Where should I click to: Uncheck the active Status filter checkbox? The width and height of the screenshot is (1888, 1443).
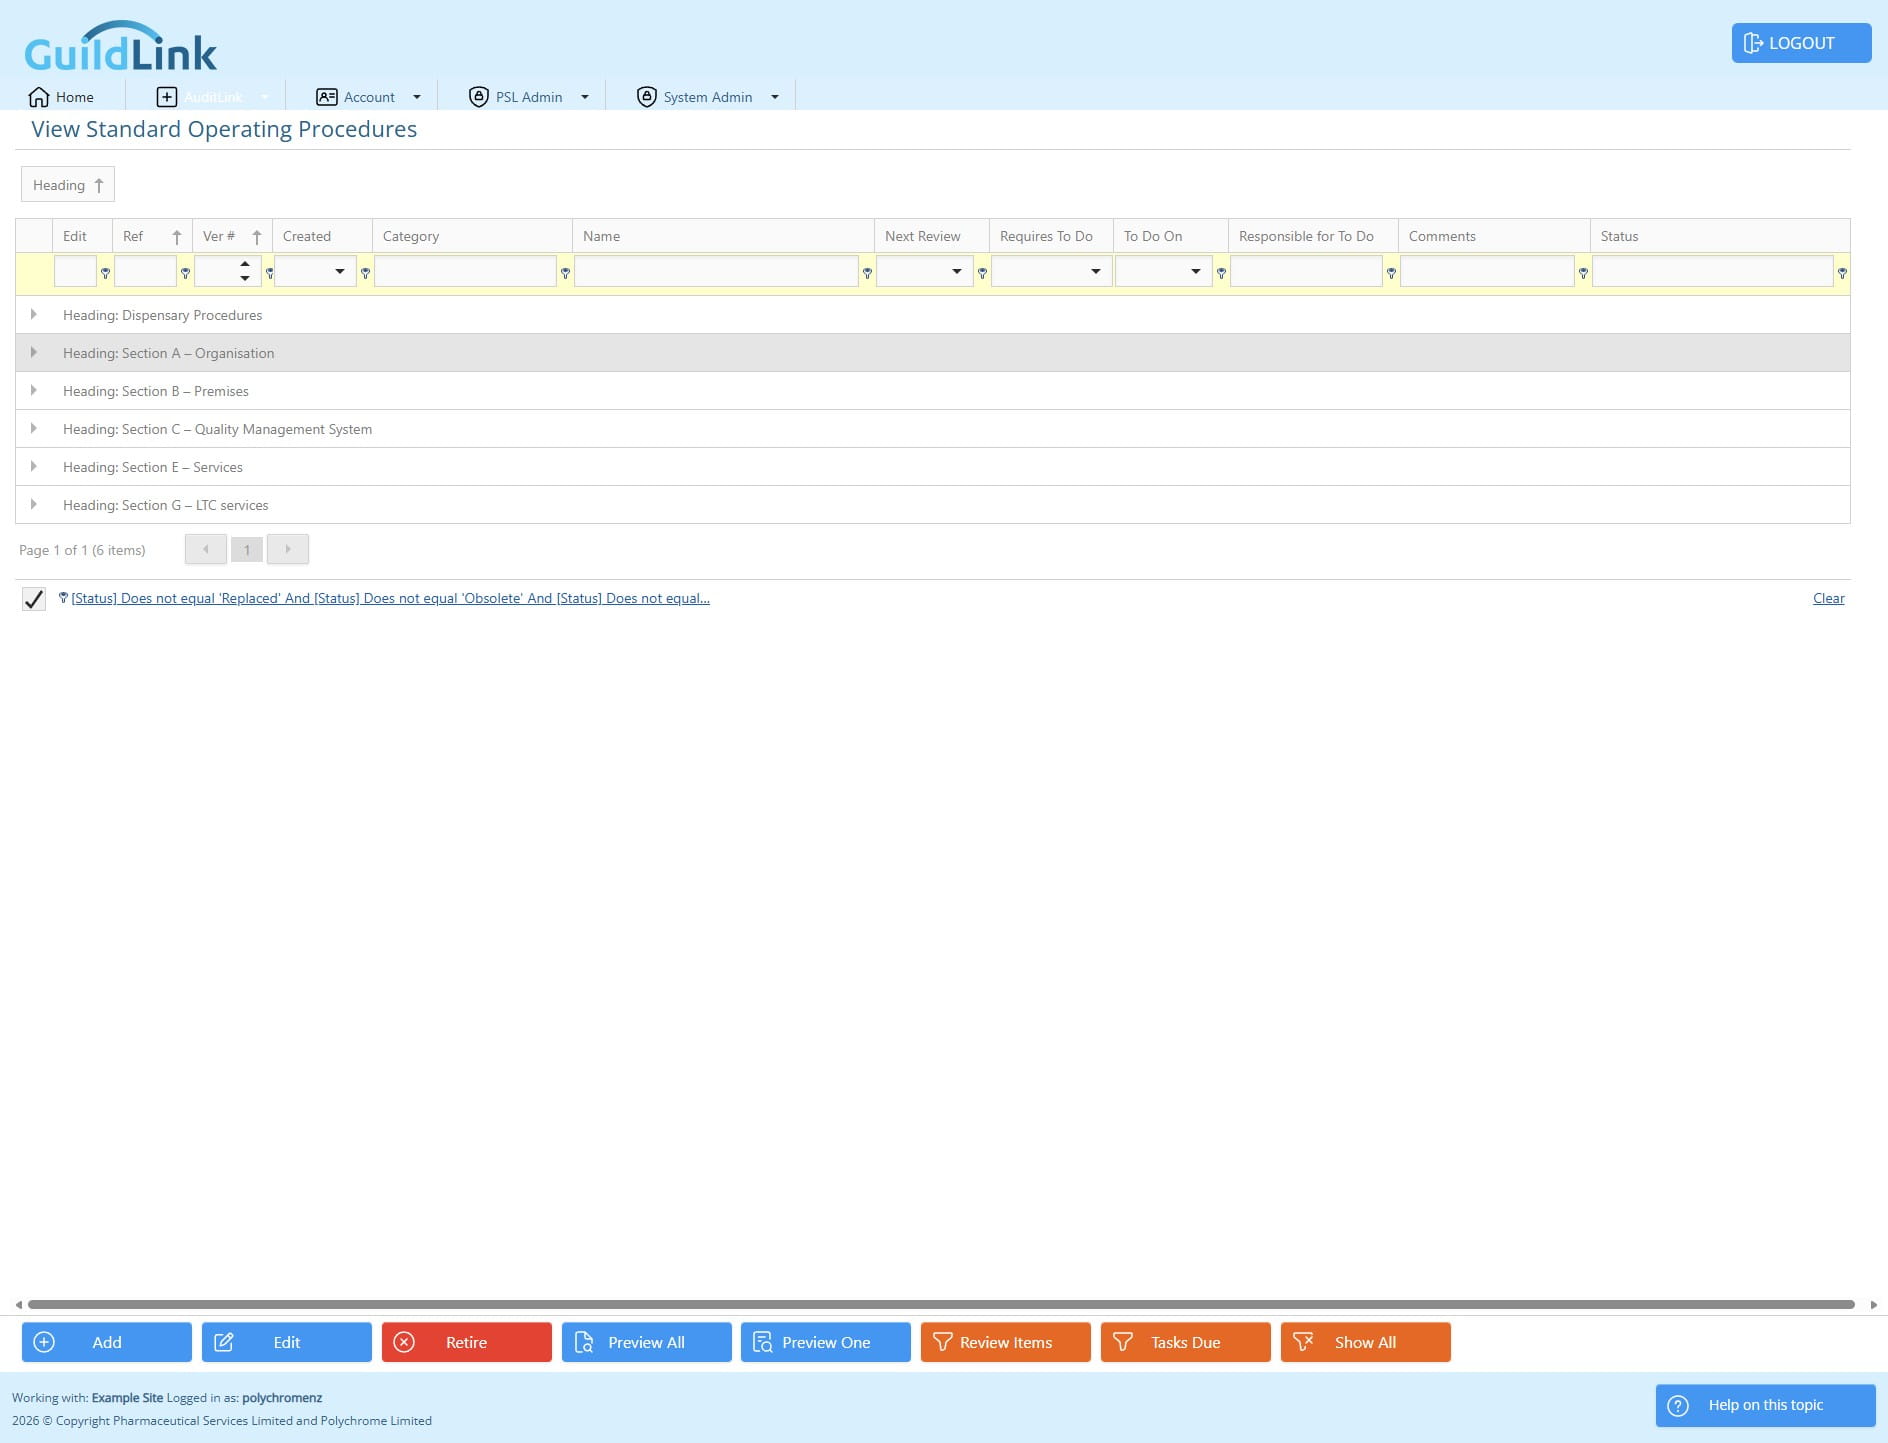coord(34,599)
